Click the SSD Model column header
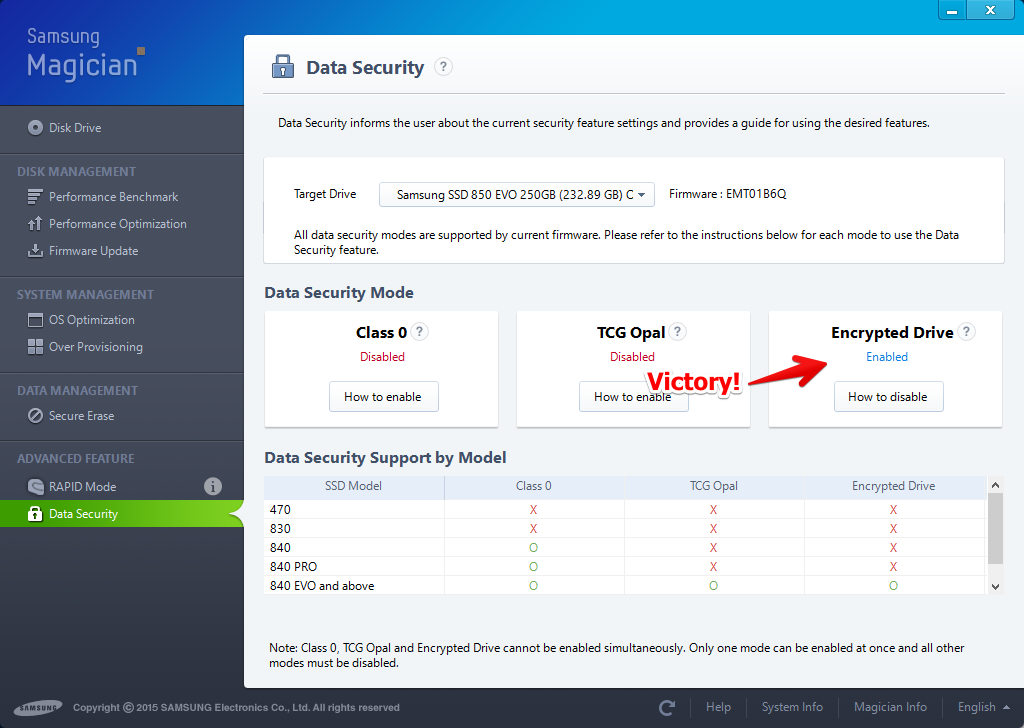The height and width of the screenshot is (728, 1024). 353,486
